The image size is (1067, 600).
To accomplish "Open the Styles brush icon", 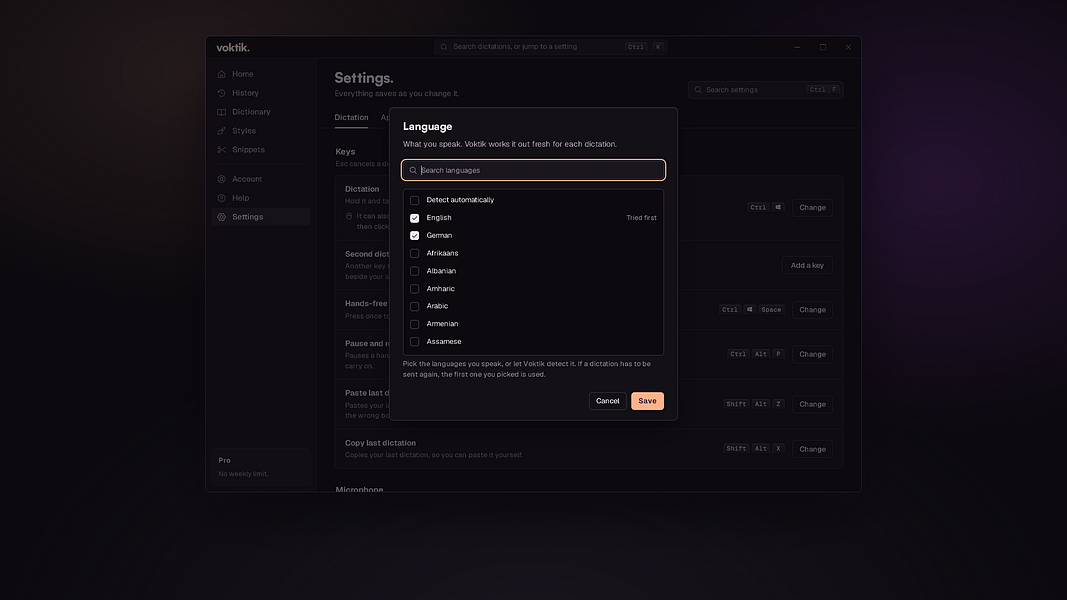I will 222,131.
